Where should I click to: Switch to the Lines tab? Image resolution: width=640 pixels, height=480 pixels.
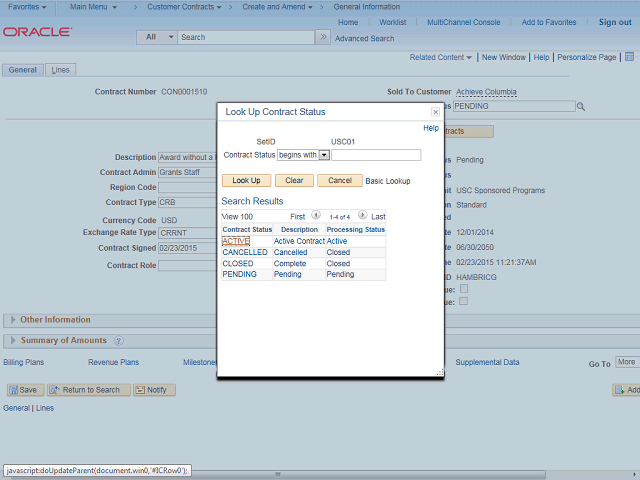[x=60, y=70]
